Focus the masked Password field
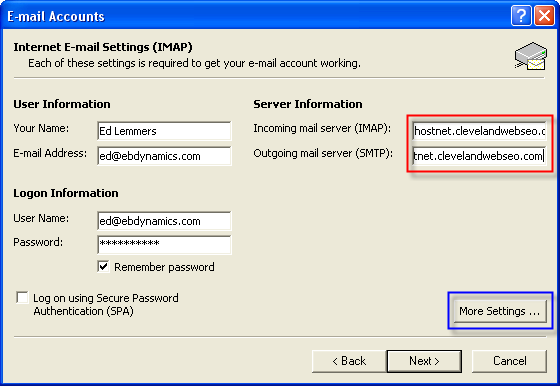 (164, 245)
